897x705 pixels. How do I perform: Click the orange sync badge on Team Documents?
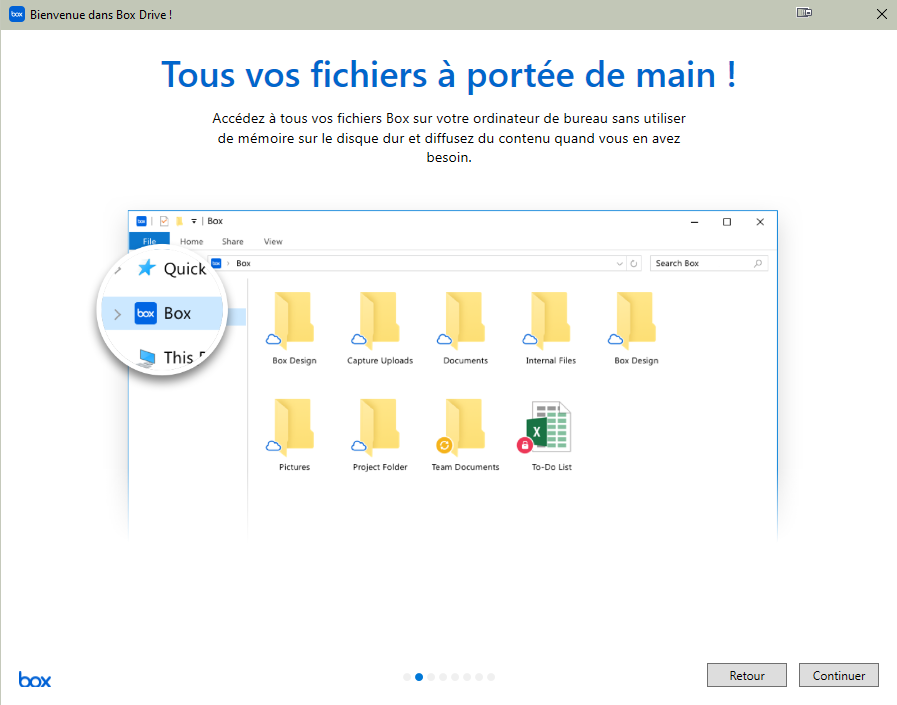coord(444,445)
